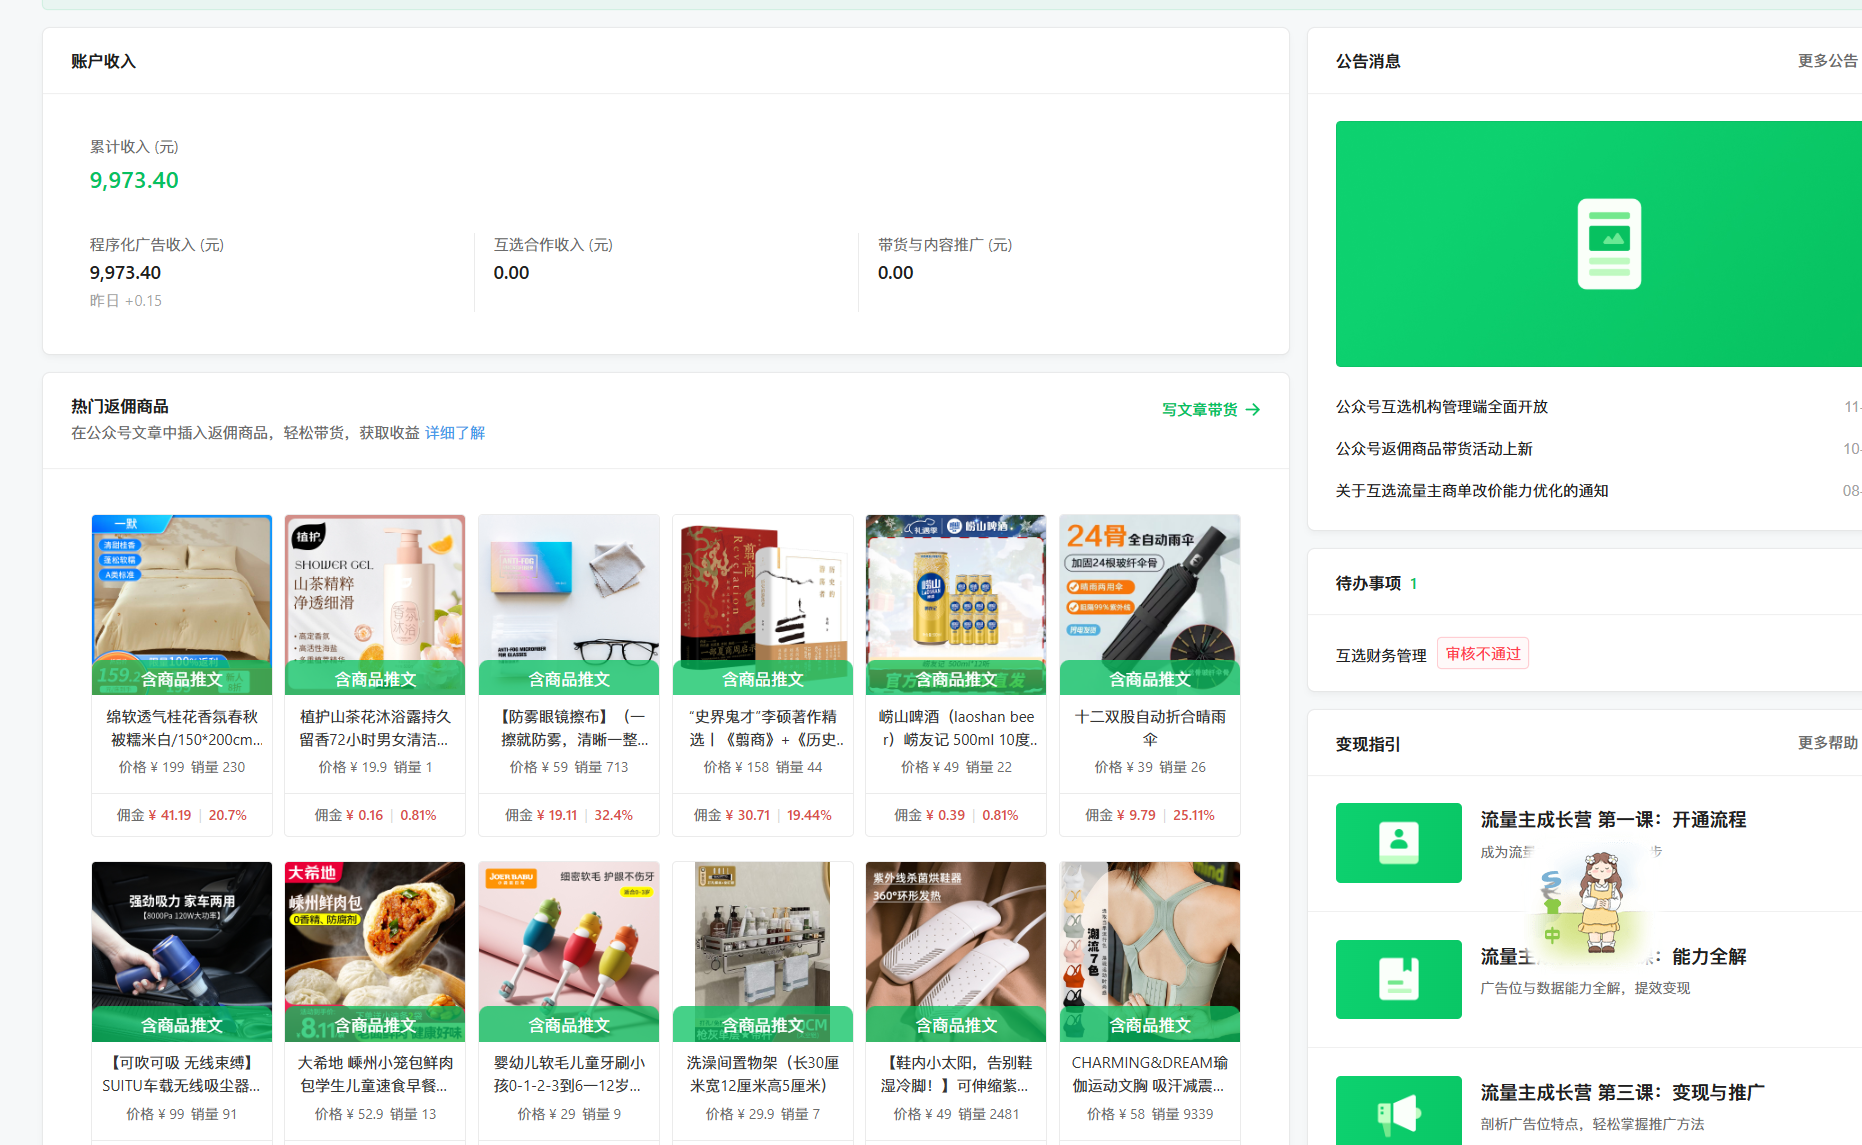Open 详细了解 link for rebate products
Viewport: 1862px width, 1145px height.
coord(454,433)
